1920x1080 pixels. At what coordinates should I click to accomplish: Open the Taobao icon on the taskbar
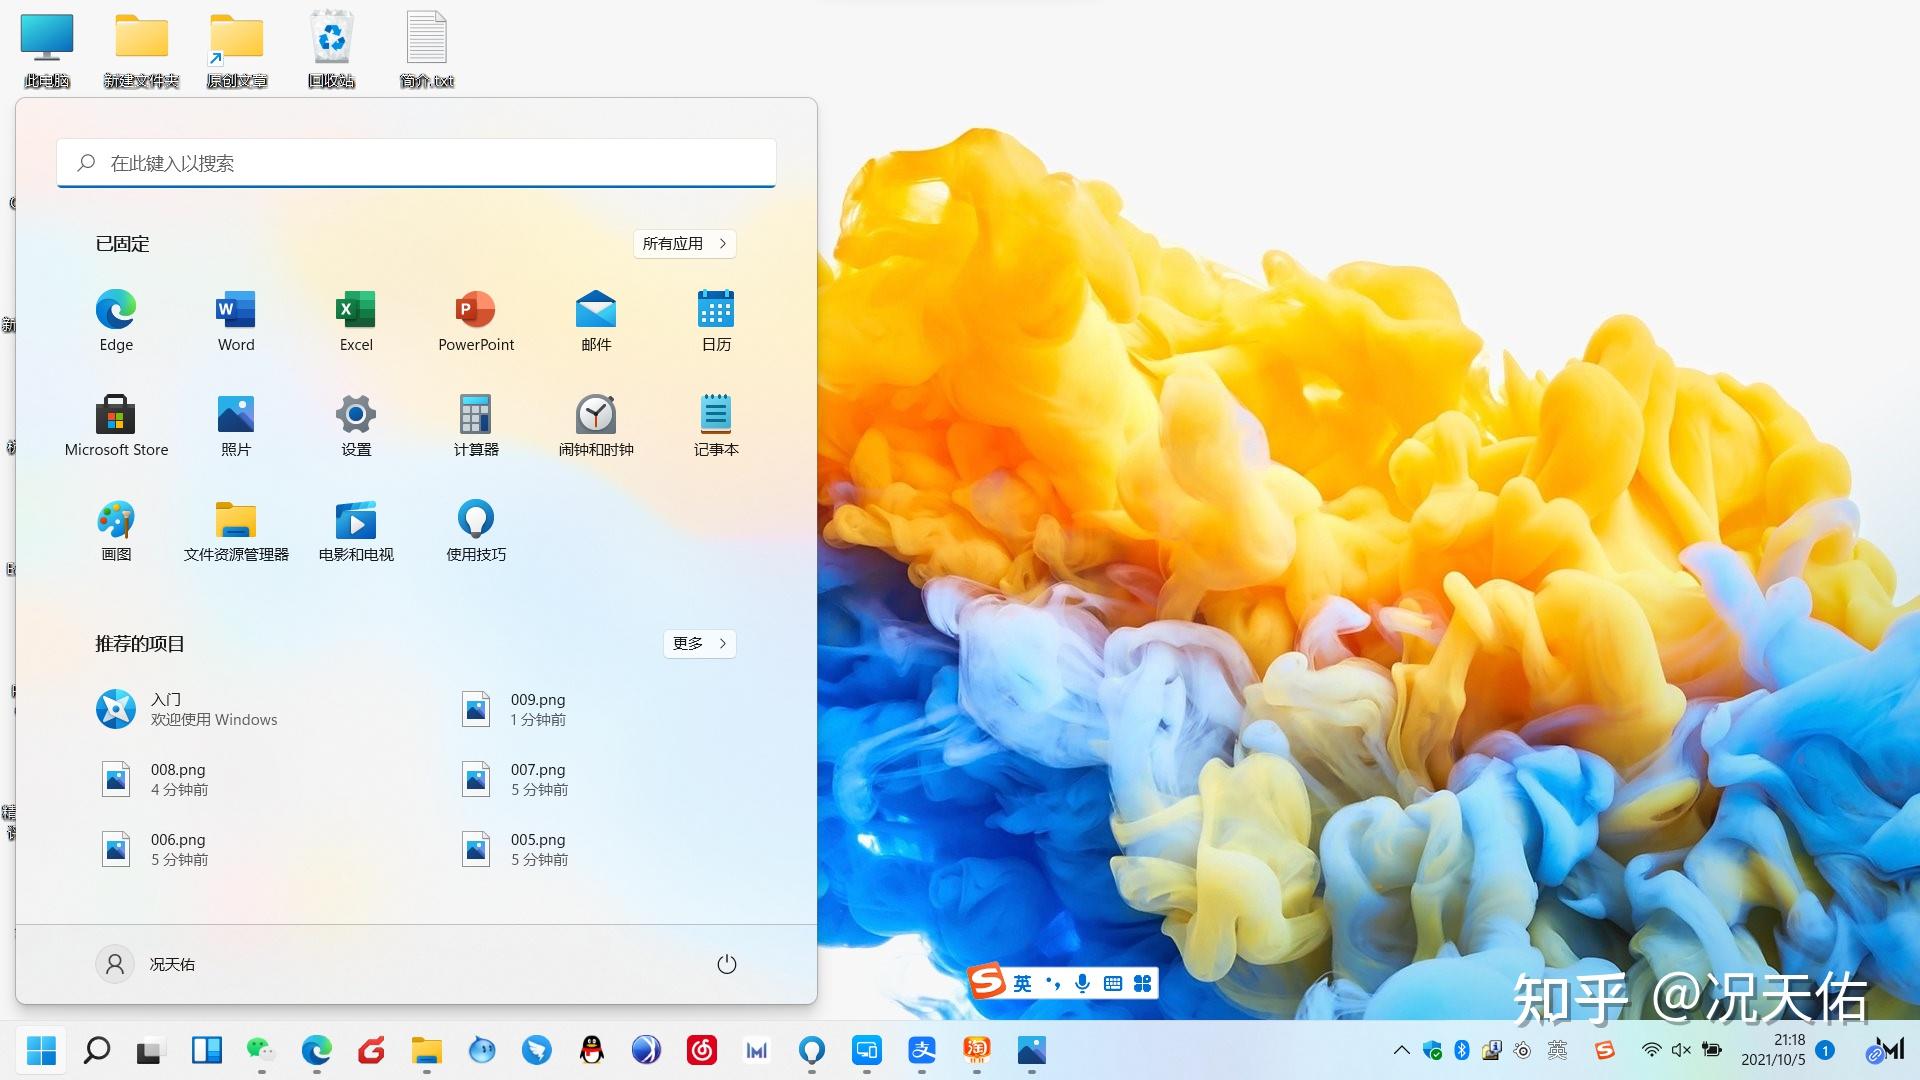pyautogui.click(x=977, y=1050)
